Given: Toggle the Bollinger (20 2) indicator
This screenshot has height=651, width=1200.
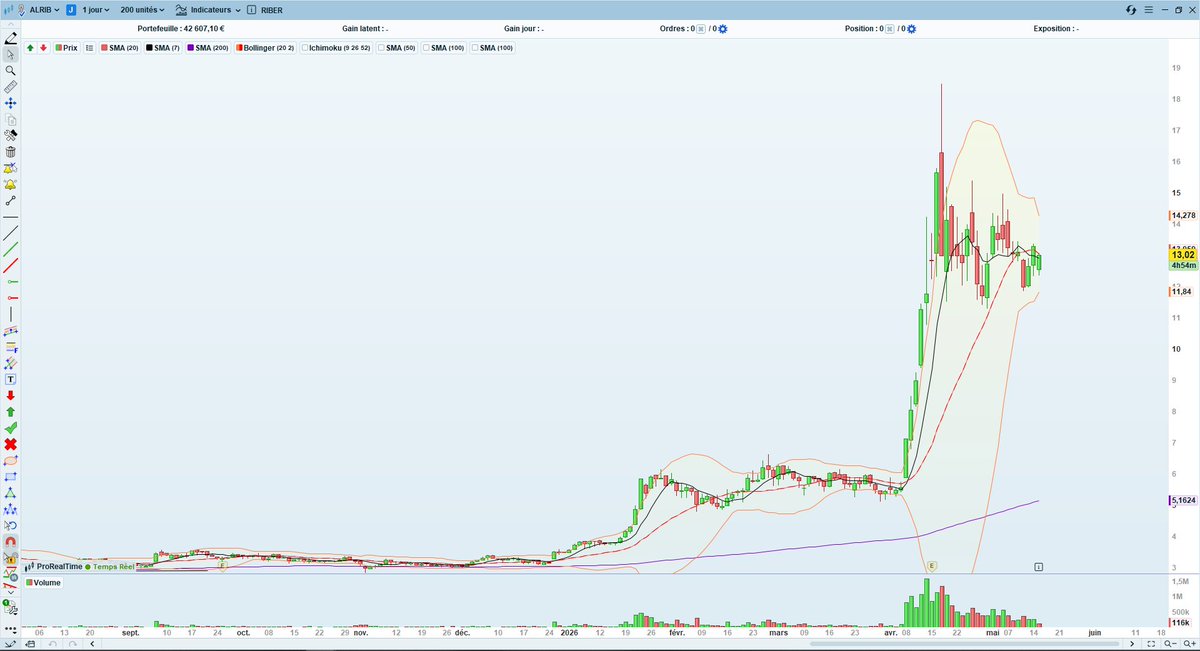Looking at the screenshot, I should pos(267,47).
